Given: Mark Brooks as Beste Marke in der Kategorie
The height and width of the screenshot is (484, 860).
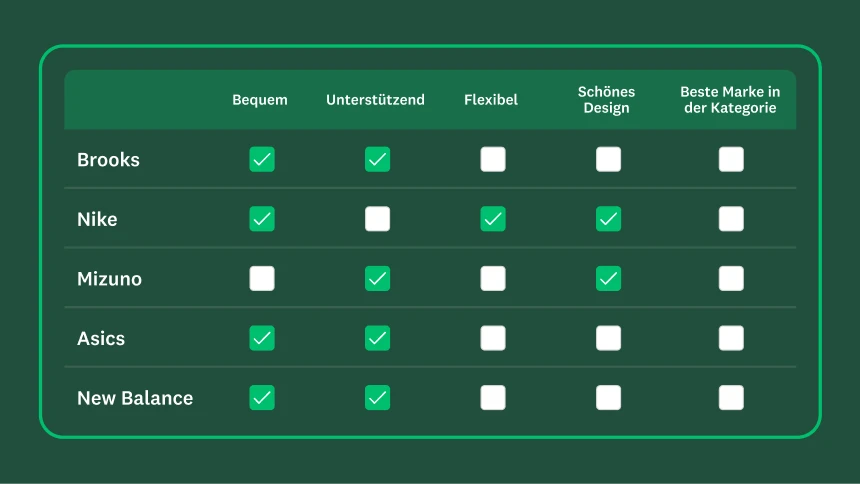Looking at the screenshot, I should coord(731,159).
